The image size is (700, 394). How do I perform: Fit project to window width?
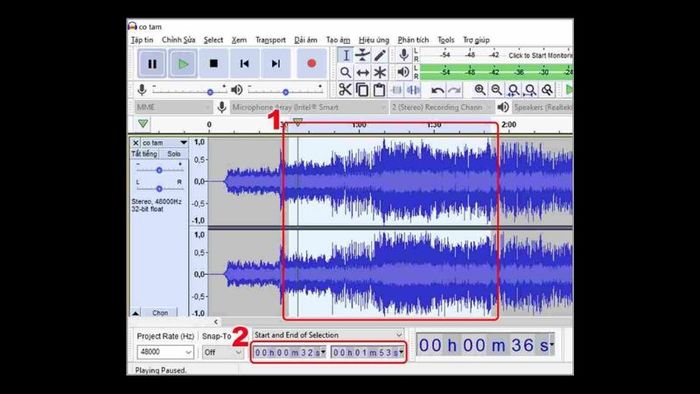[x=530, y=90]
